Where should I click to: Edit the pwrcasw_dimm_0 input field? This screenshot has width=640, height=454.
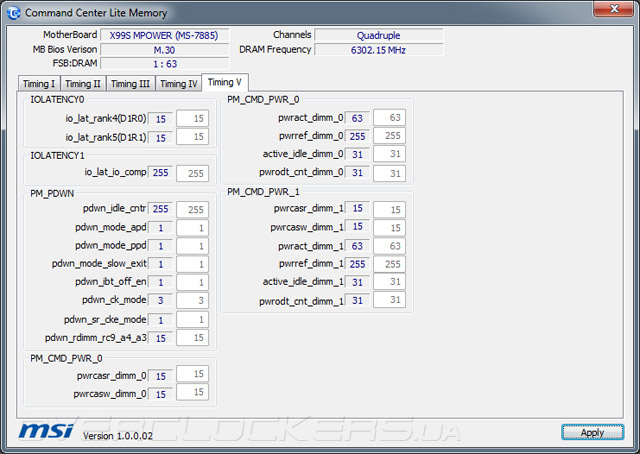(x=193, y=392)
